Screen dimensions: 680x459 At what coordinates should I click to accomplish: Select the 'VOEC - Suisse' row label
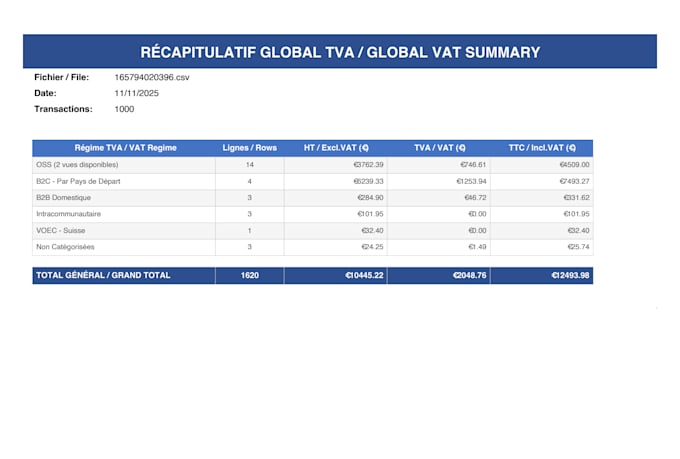point(61,230)
